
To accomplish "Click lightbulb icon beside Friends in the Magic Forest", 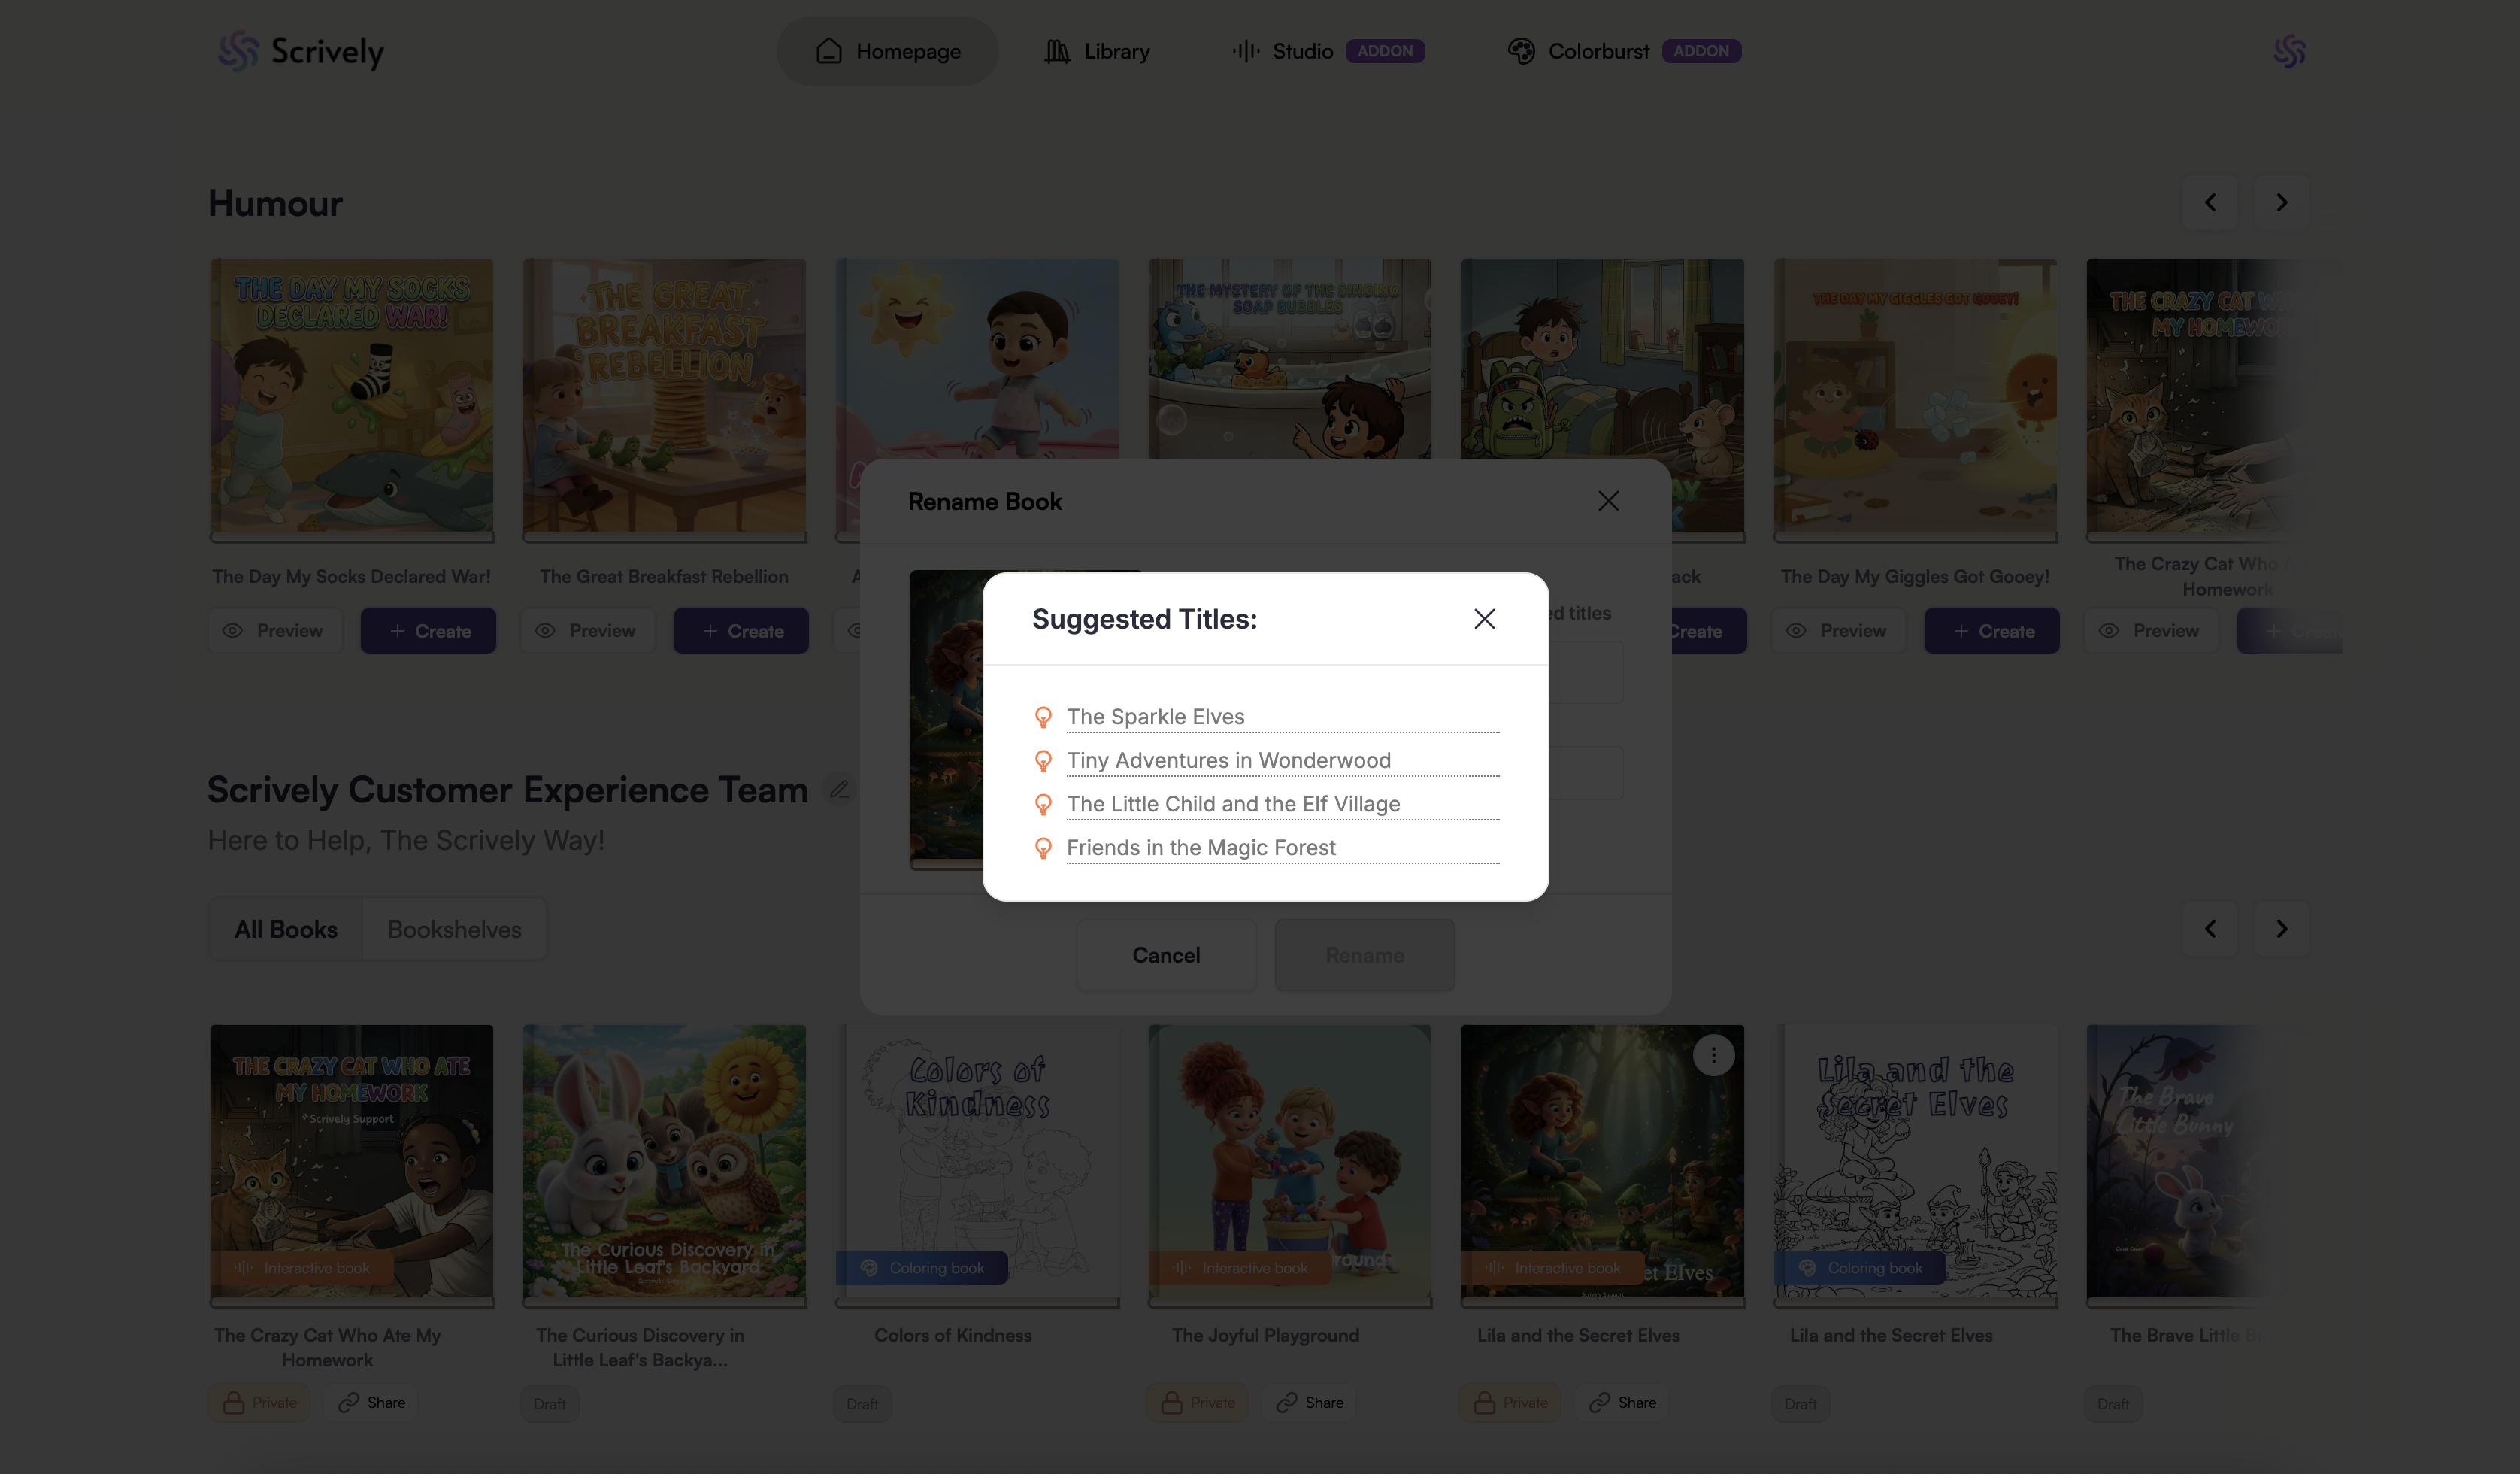I will [1043, 848].
